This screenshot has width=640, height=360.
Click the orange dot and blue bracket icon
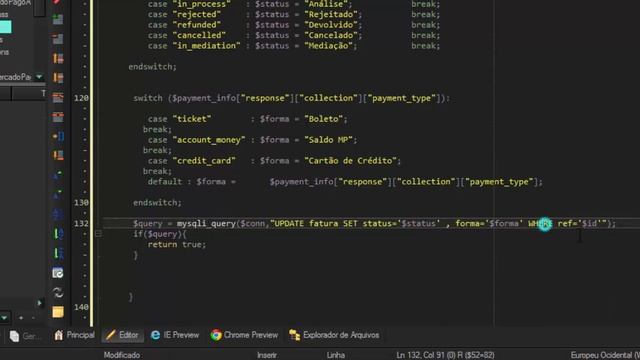[x=58, y=136]
